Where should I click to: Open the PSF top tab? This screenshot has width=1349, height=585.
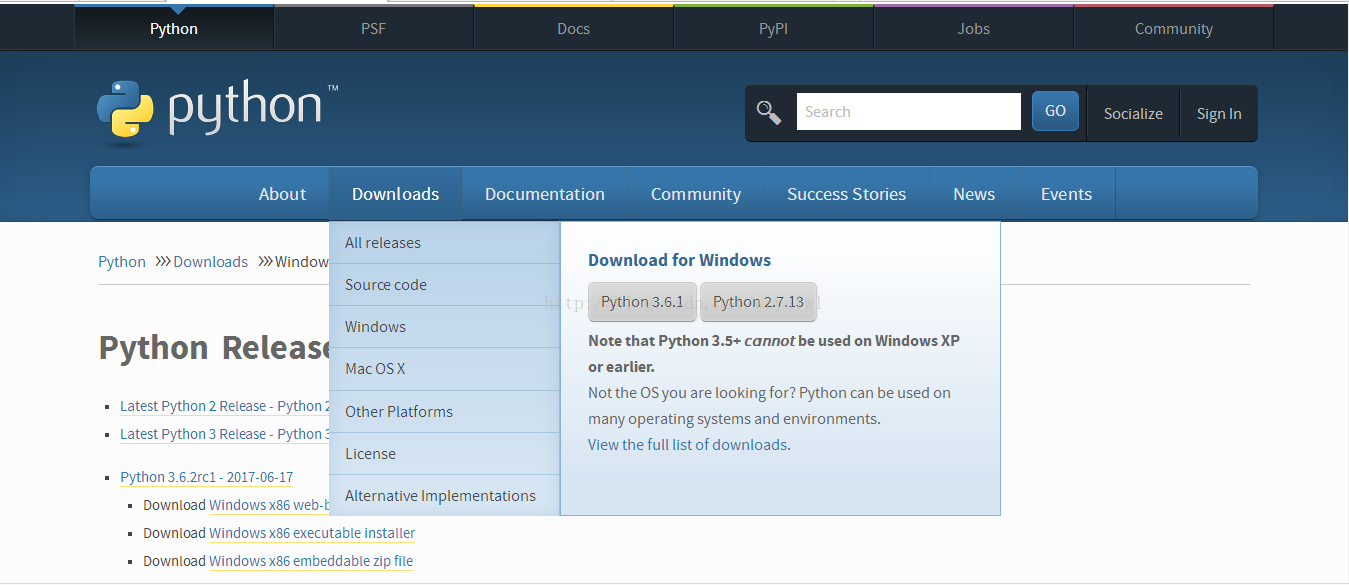(x=373, y=29)
